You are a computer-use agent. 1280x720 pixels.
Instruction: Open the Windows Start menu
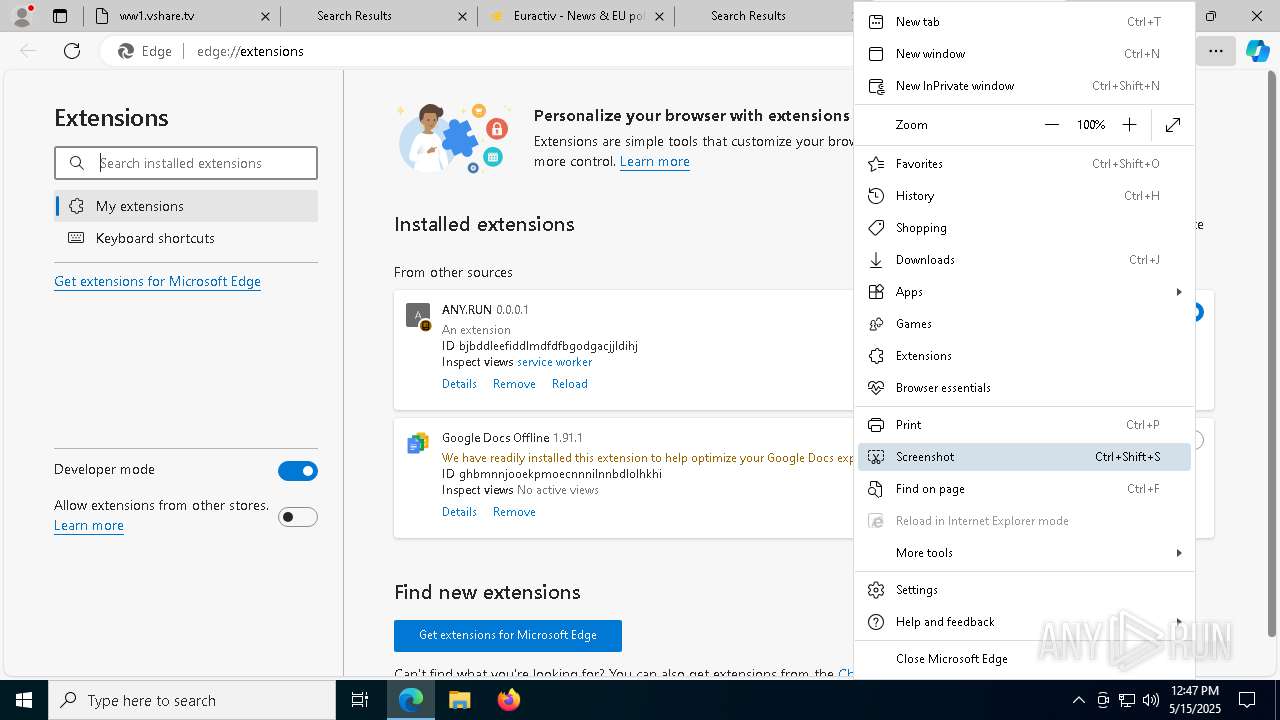click(x=24, y=700)
